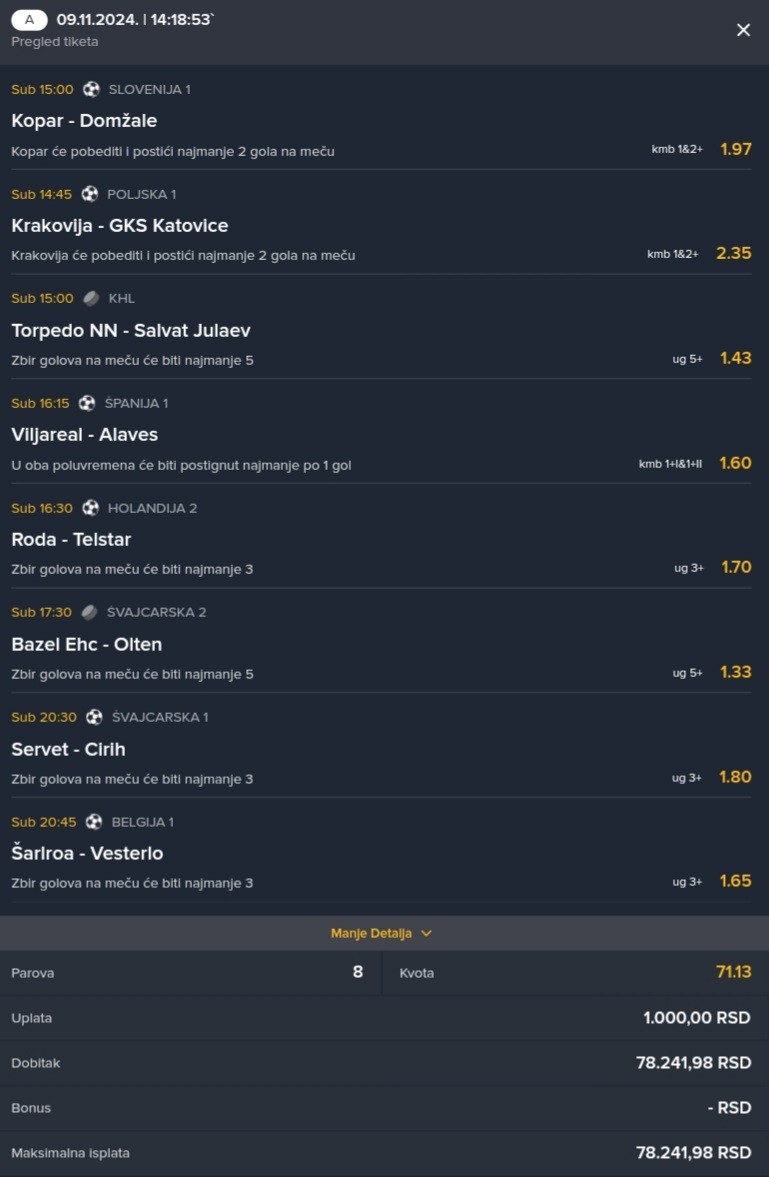
Task: Click the Šarlroa - Vesterlo match title
Action: [x=87, y=853]
